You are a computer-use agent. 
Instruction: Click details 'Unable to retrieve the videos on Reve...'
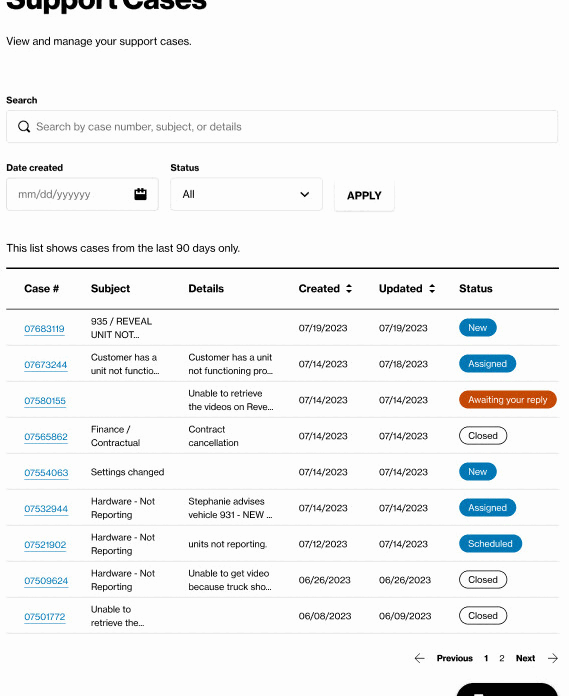click(x=231, y=400)
